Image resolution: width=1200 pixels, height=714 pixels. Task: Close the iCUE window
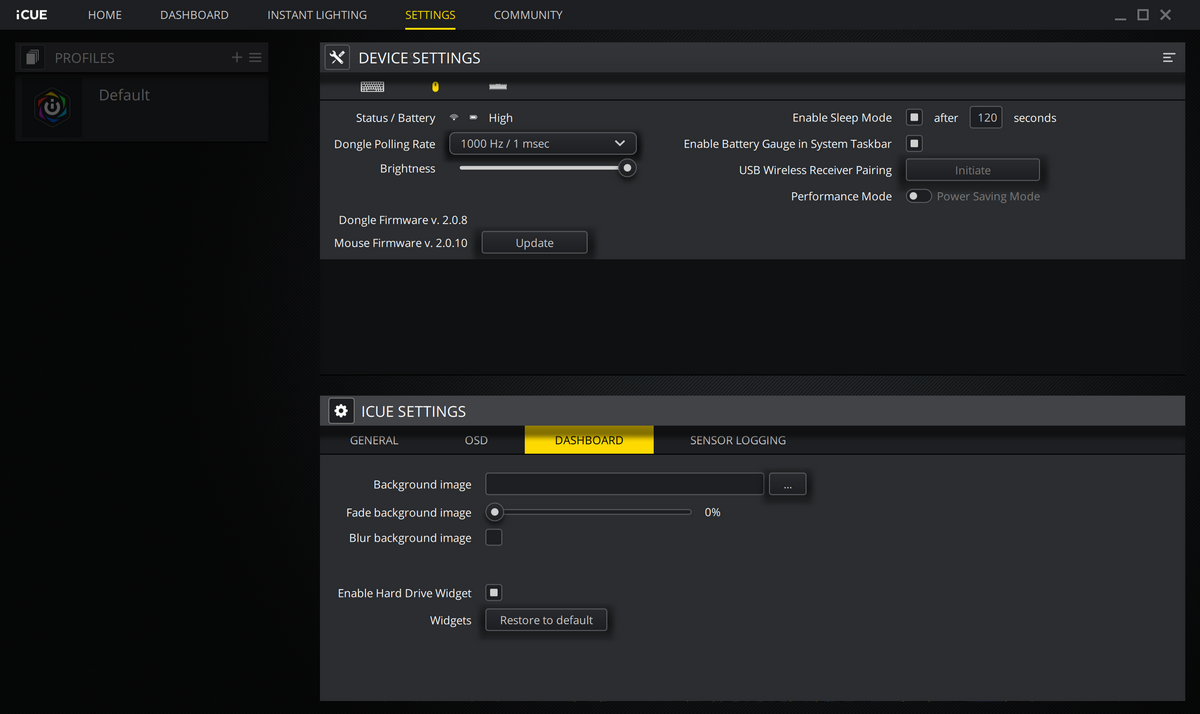pos(1165,15)
